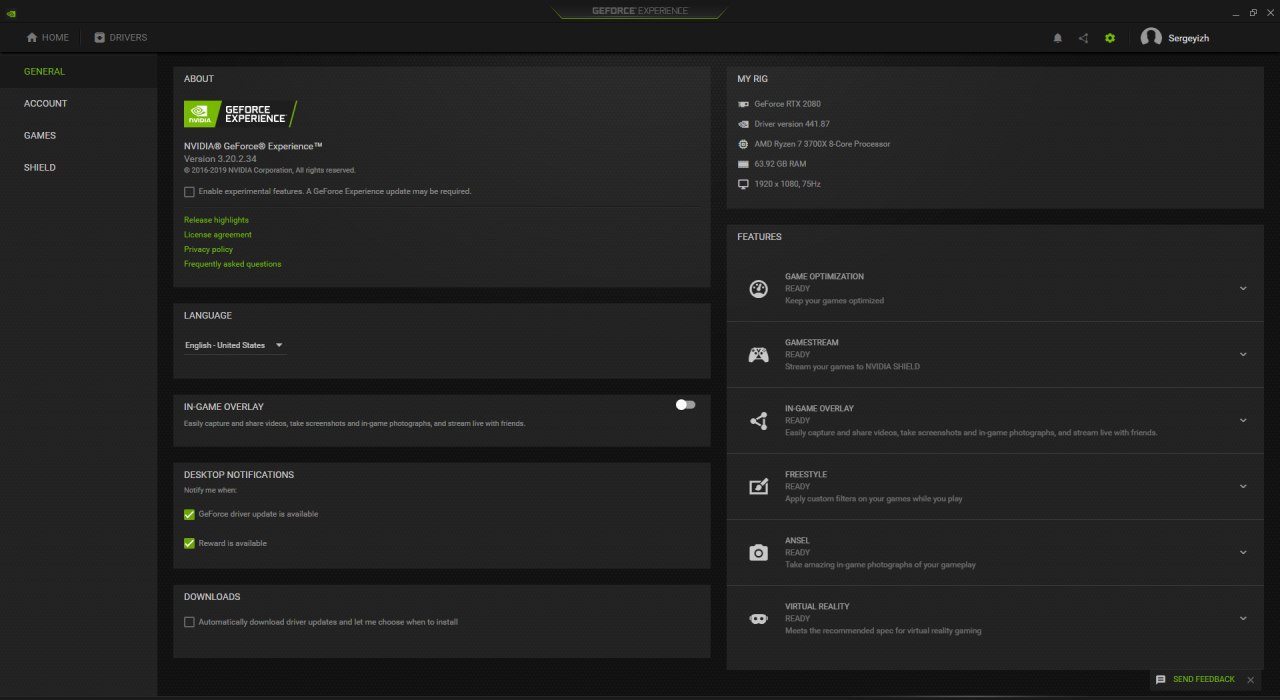Click the GPU icon beside GeForce RTX 2080

[743, 104]
